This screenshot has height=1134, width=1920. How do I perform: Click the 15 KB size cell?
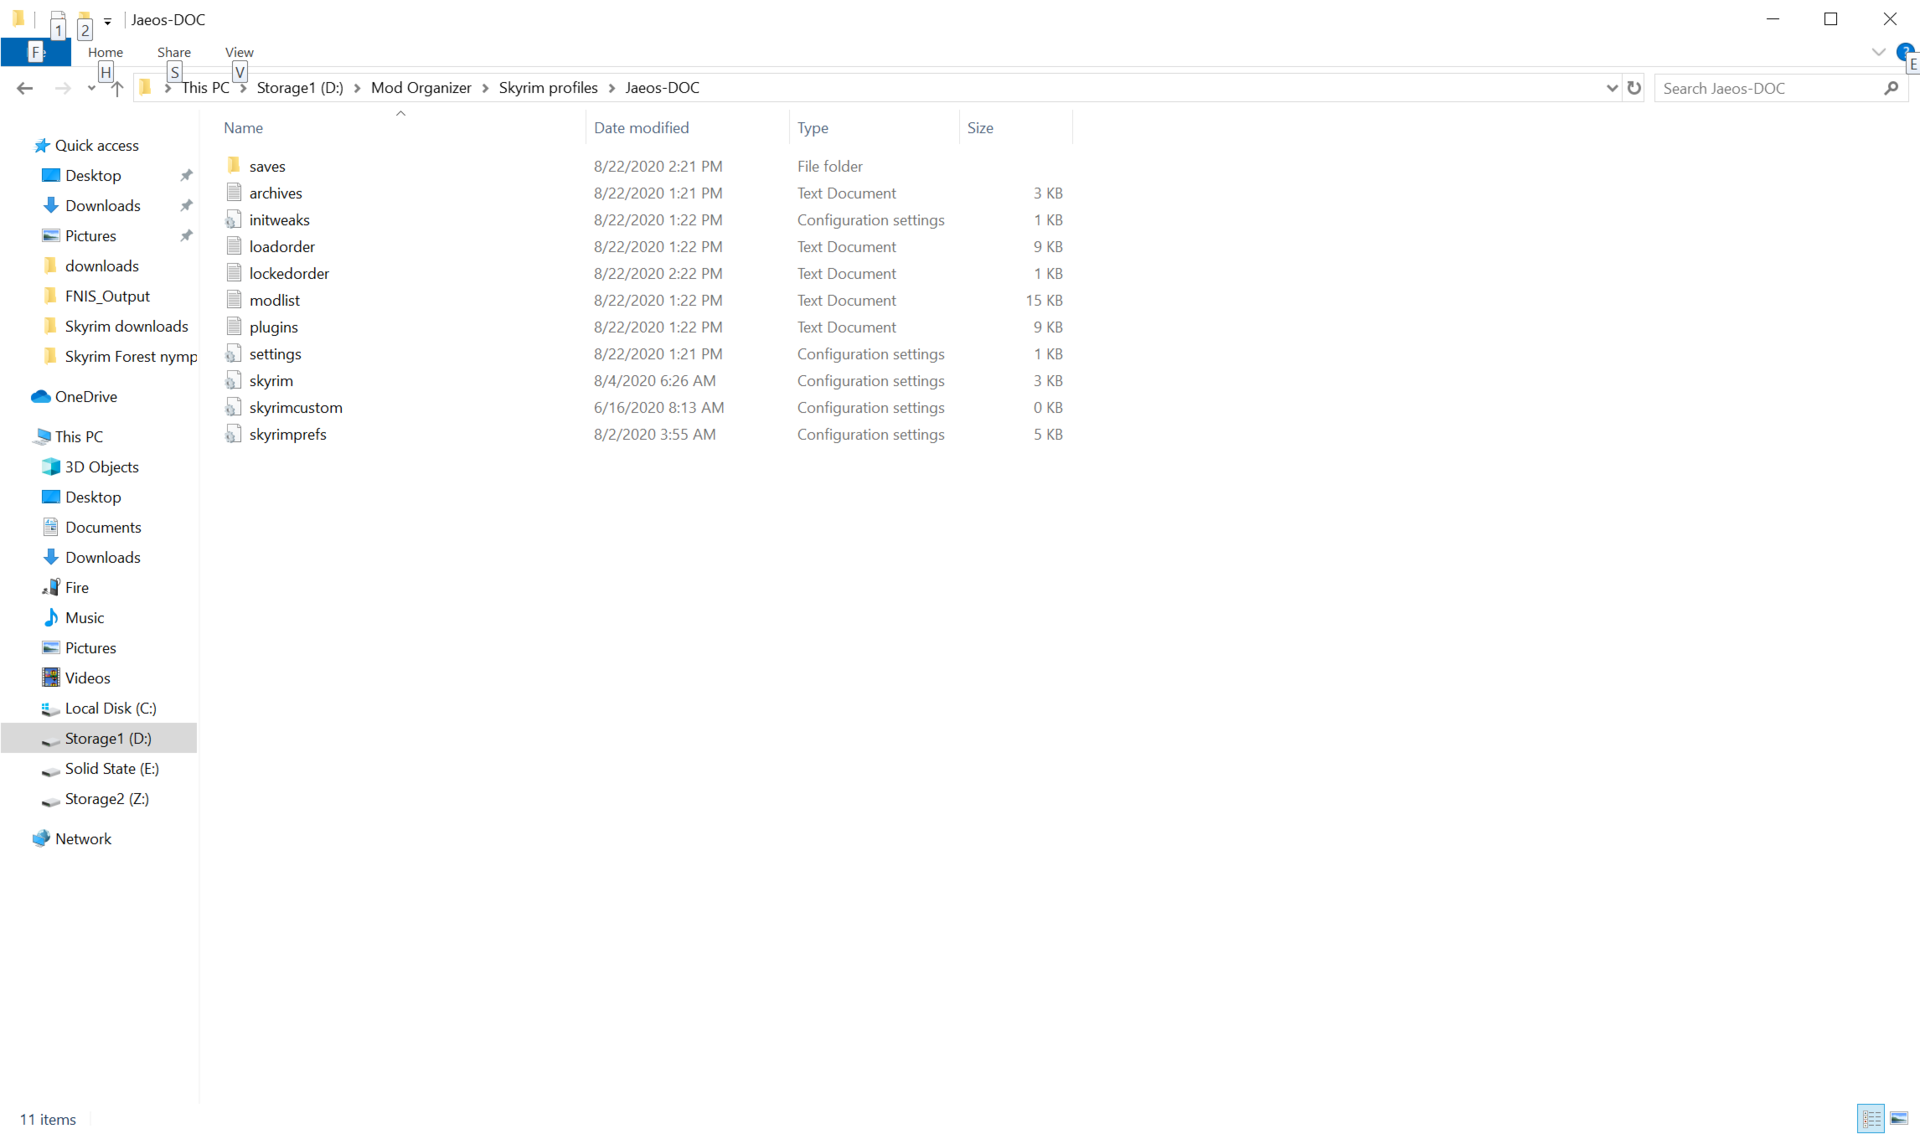[1044, 300]
